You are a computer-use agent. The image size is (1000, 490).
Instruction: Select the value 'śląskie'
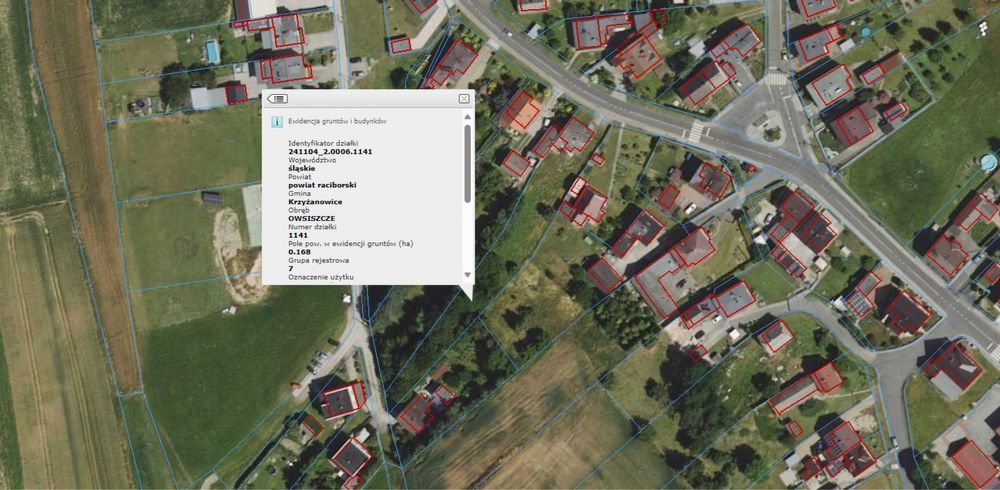[x=300, y=168]
